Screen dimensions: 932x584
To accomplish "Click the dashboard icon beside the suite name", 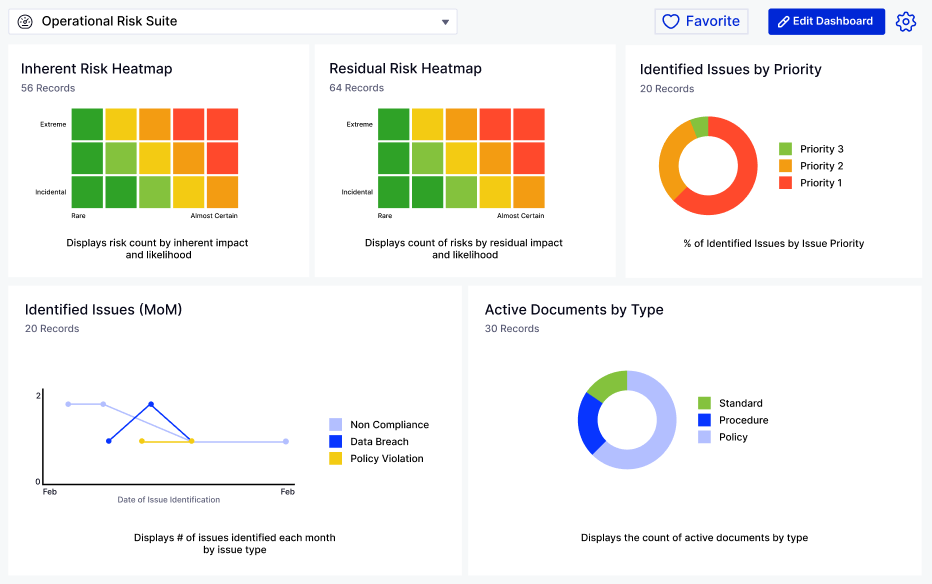I will (x=25, y=21).
